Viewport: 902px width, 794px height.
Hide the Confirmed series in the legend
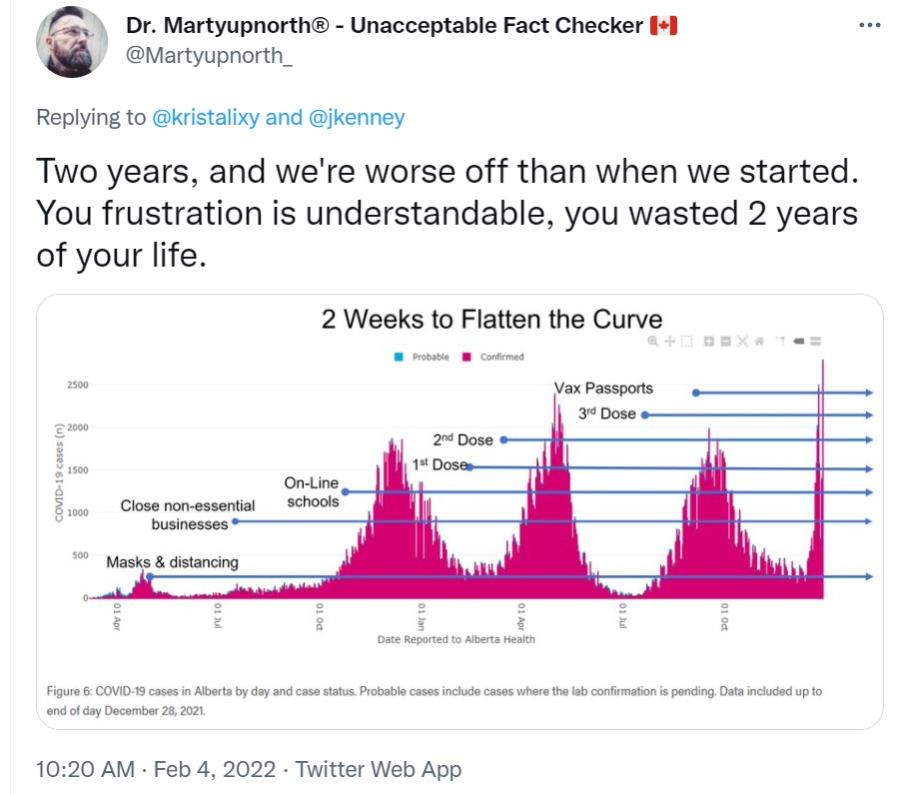point(467,357)
